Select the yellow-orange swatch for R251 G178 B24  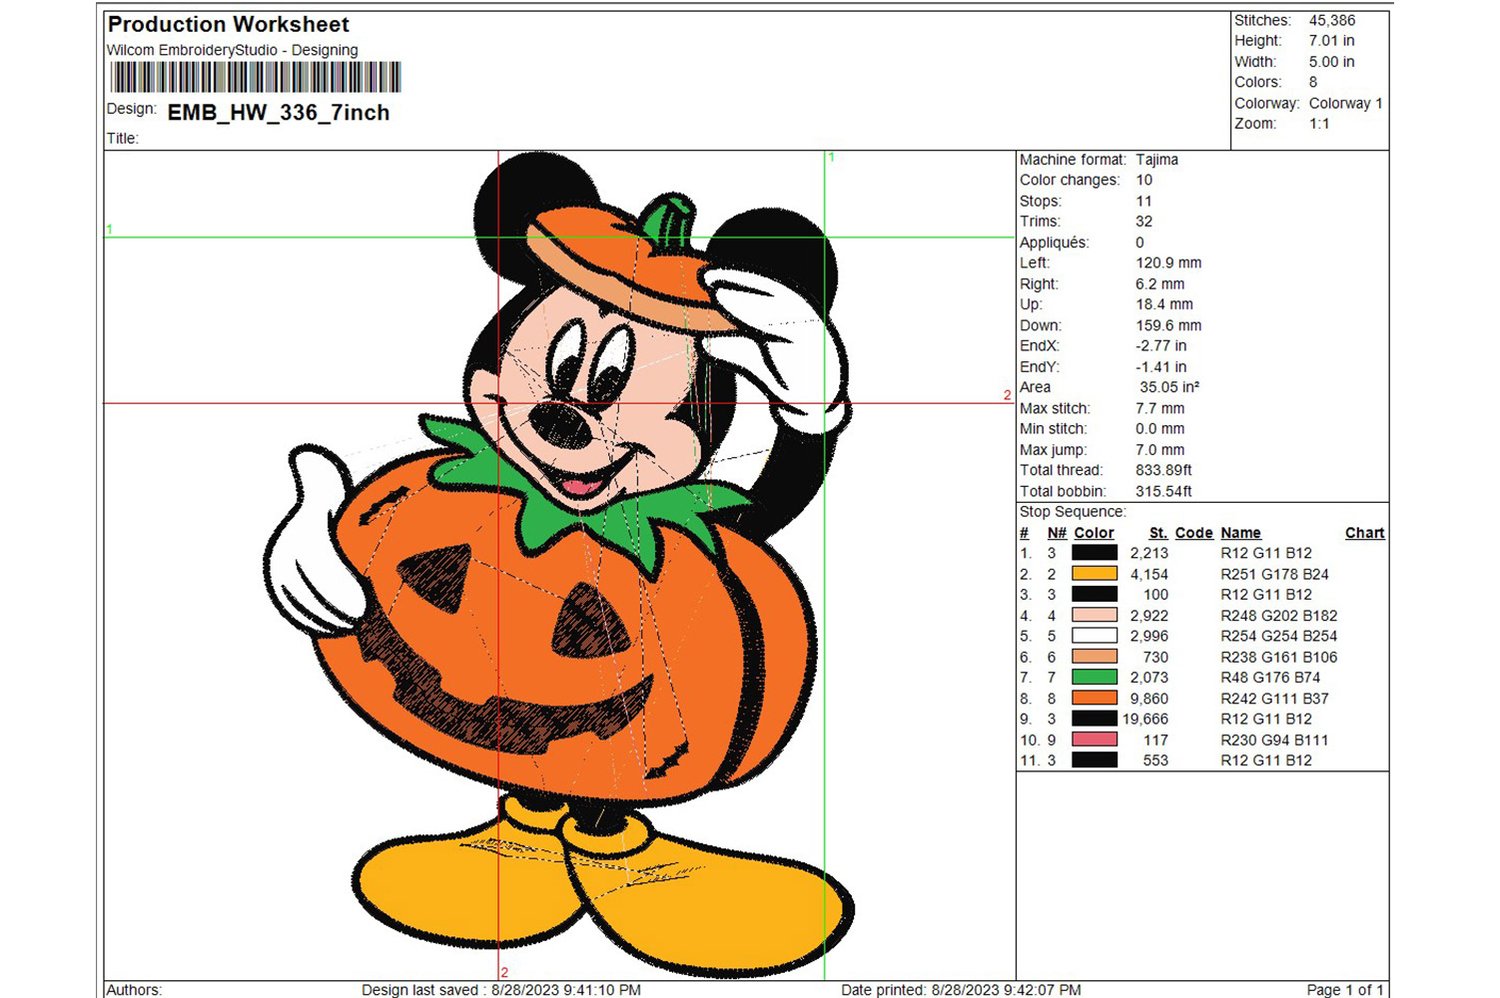click(1094, 573)
